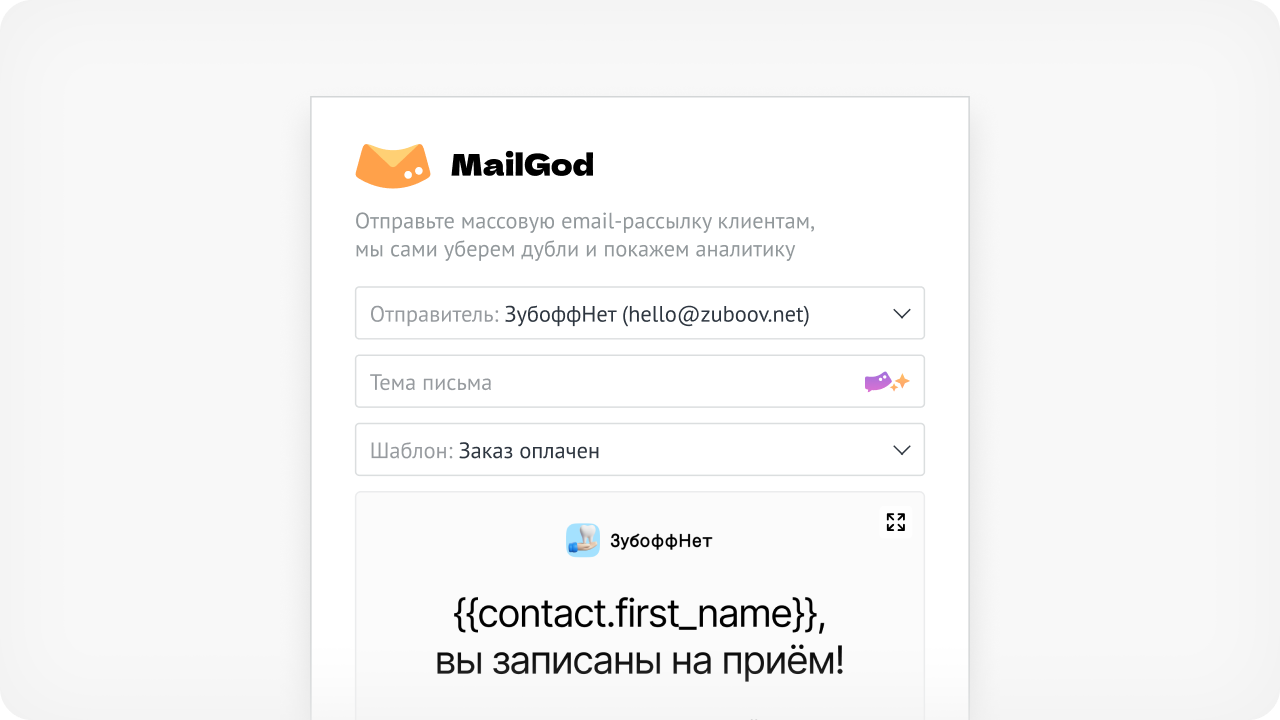Image resolution: width=1280 pixels, height=720 pixels.
Task: Click the Заказ оплачен template name
Action: click(529, 451)
